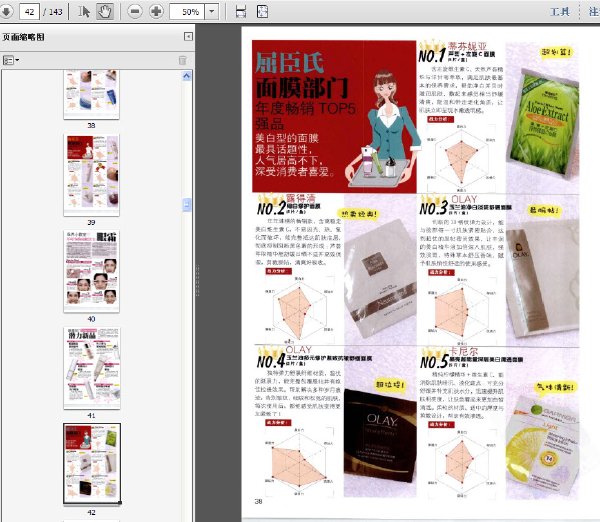Click the panel divider grip handle

tap(197, 280)
